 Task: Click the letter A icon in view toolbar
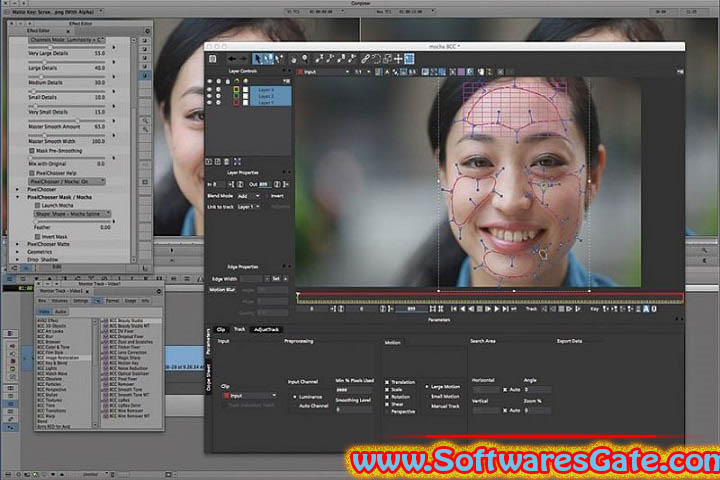tap(387, 72)
